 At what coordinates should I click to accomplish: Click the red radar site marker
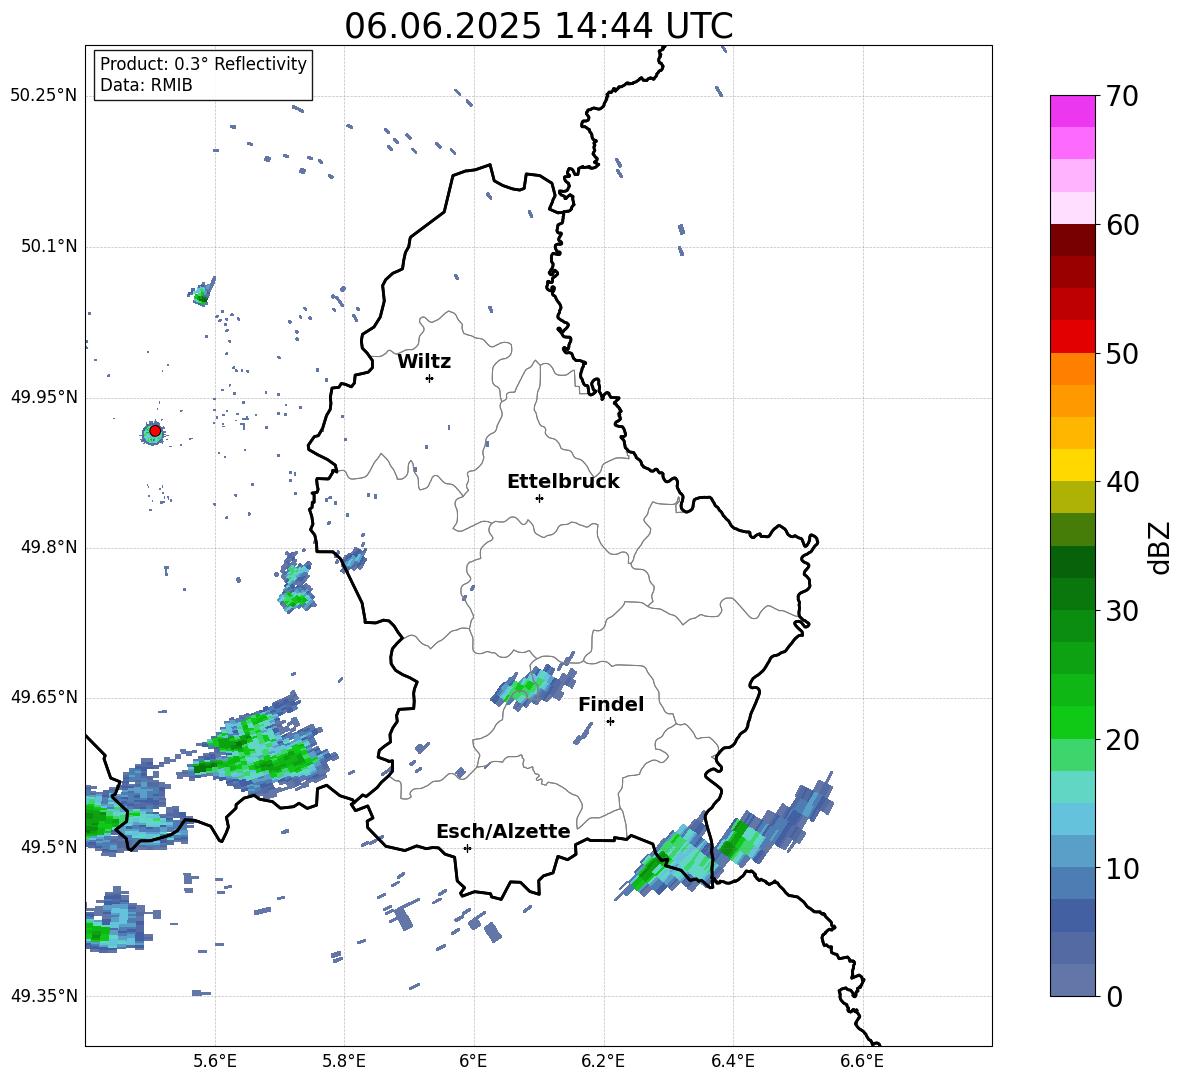point(155,431)
